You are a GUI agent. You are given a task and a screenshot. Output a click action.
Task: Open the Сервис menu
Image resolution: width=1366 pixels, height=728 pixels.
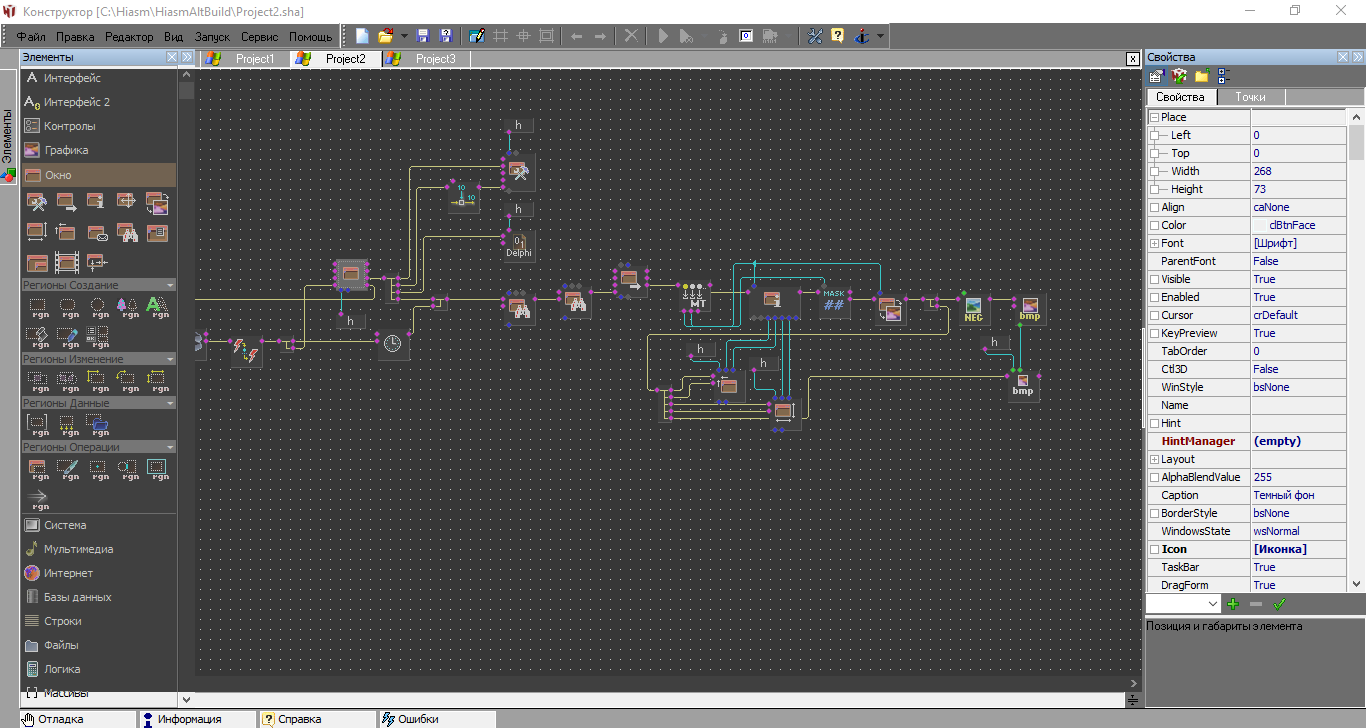tap(260, 37)
